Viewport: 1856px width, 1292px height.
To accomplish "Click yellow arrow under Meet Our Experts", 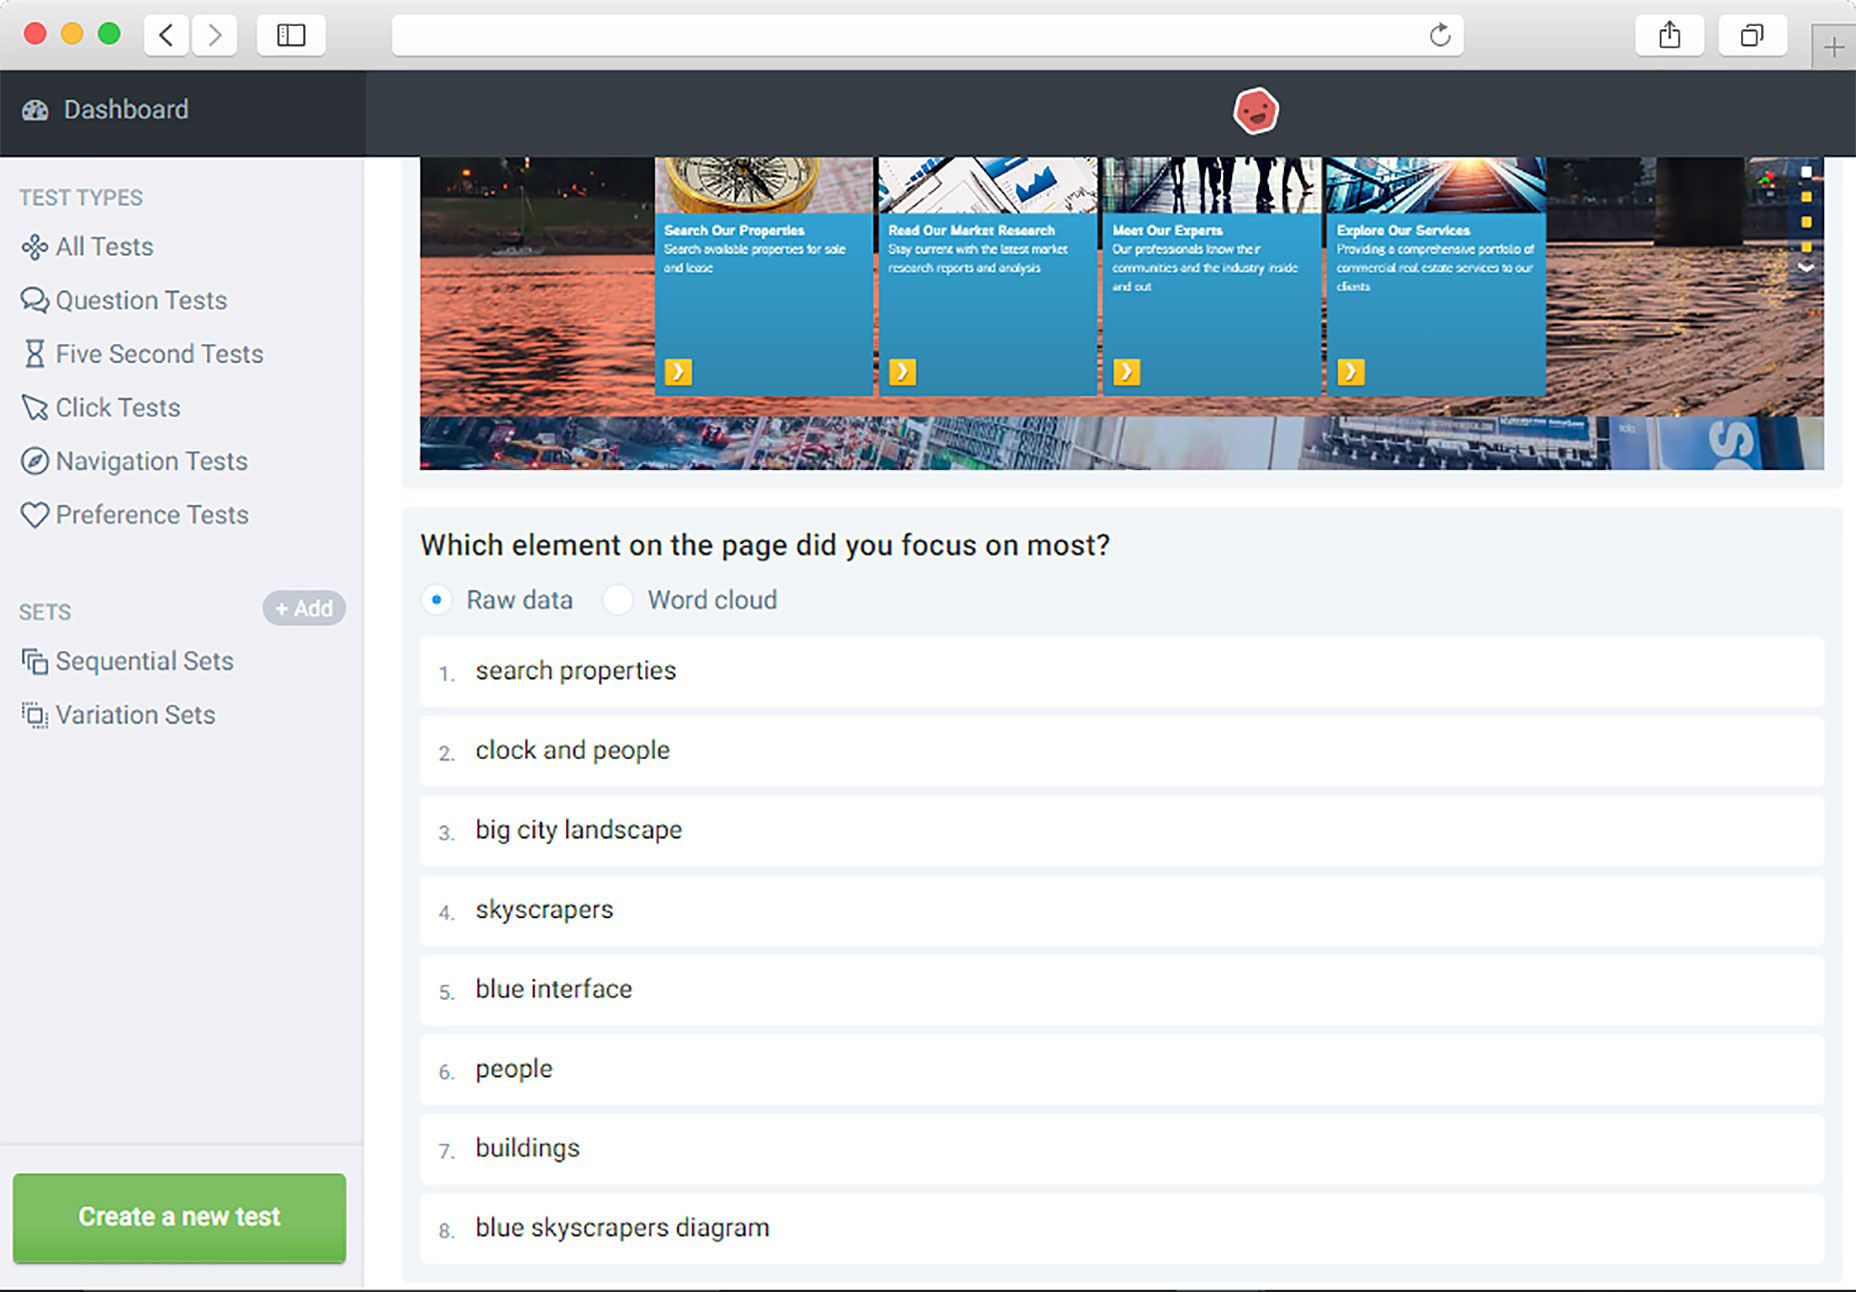I will [x=1126, y=372].
